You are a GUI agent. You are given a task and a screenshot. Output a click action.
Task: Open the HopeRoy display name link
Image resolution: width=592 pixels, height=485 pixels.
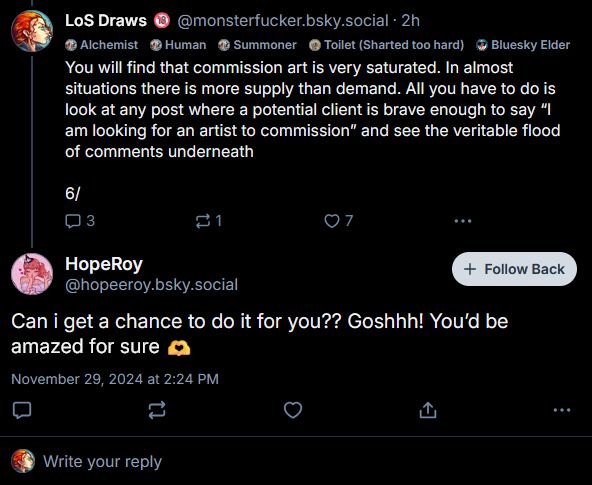pyautogui.click(x=104, y=264)
